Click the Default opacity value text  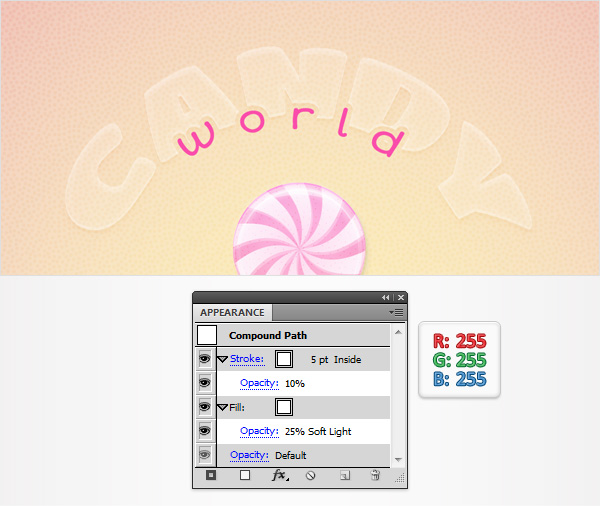click(291, 455)
